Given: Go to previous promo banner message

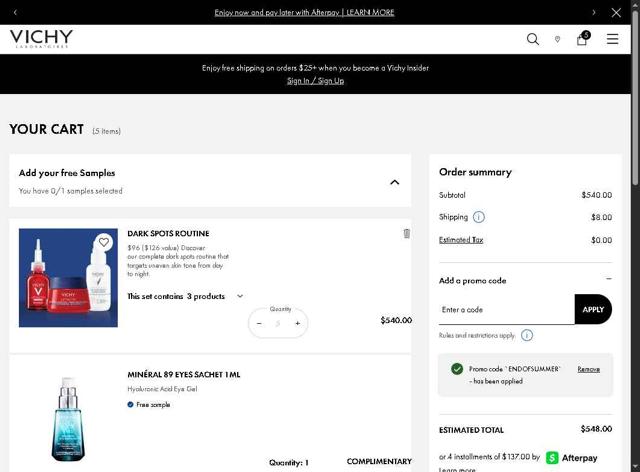Looking at the screenshot, I should pyautogui.click(x=15, y=12).
